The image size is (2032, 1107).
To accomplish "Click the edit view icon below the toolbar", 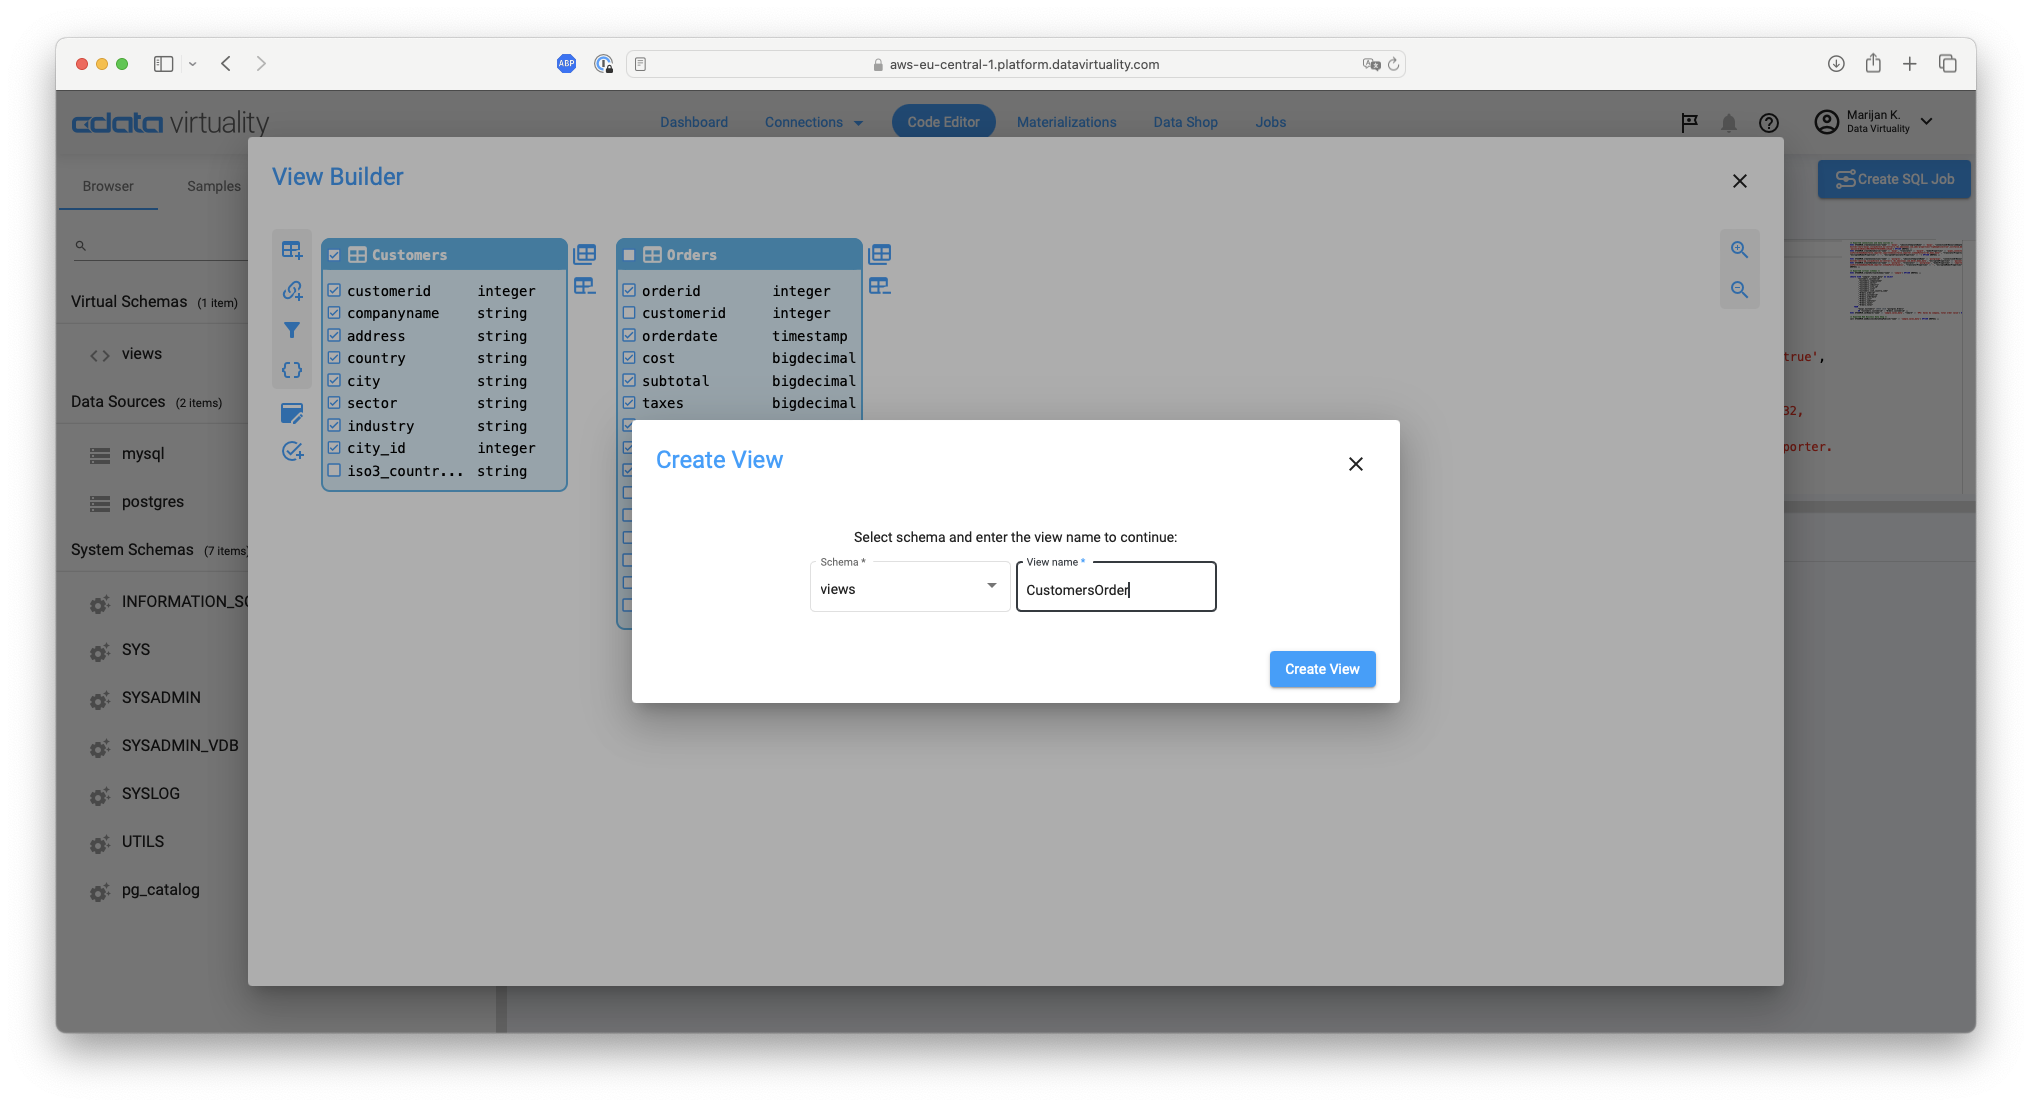I will (292, 413).
